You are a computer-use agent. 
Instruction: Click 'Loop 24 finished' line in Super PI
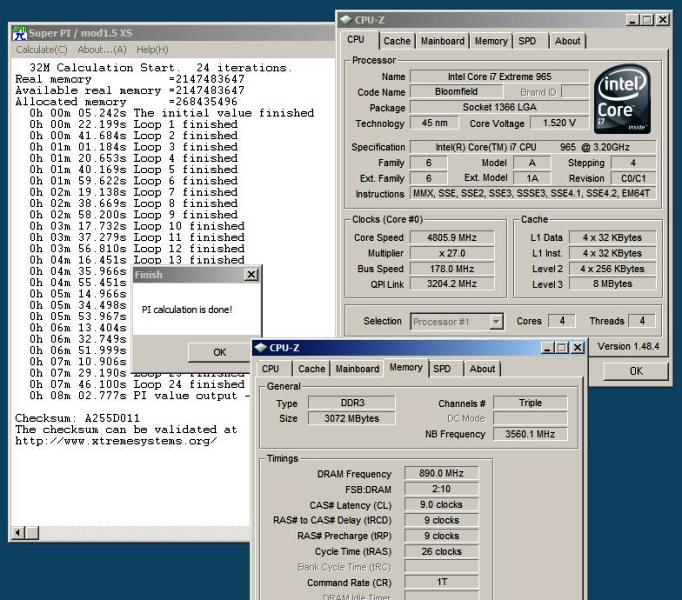(189, 385)
